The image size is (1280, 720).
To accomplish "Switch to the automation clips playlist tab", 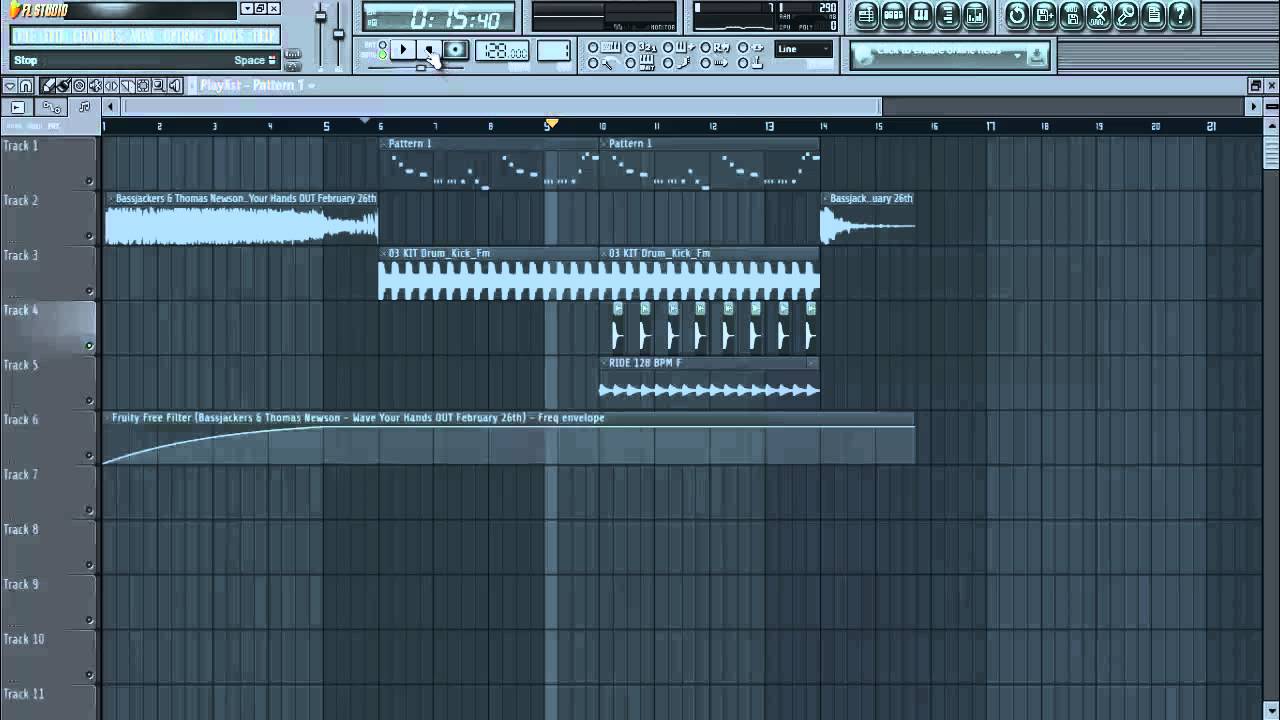I will click(x=52, y=107).
